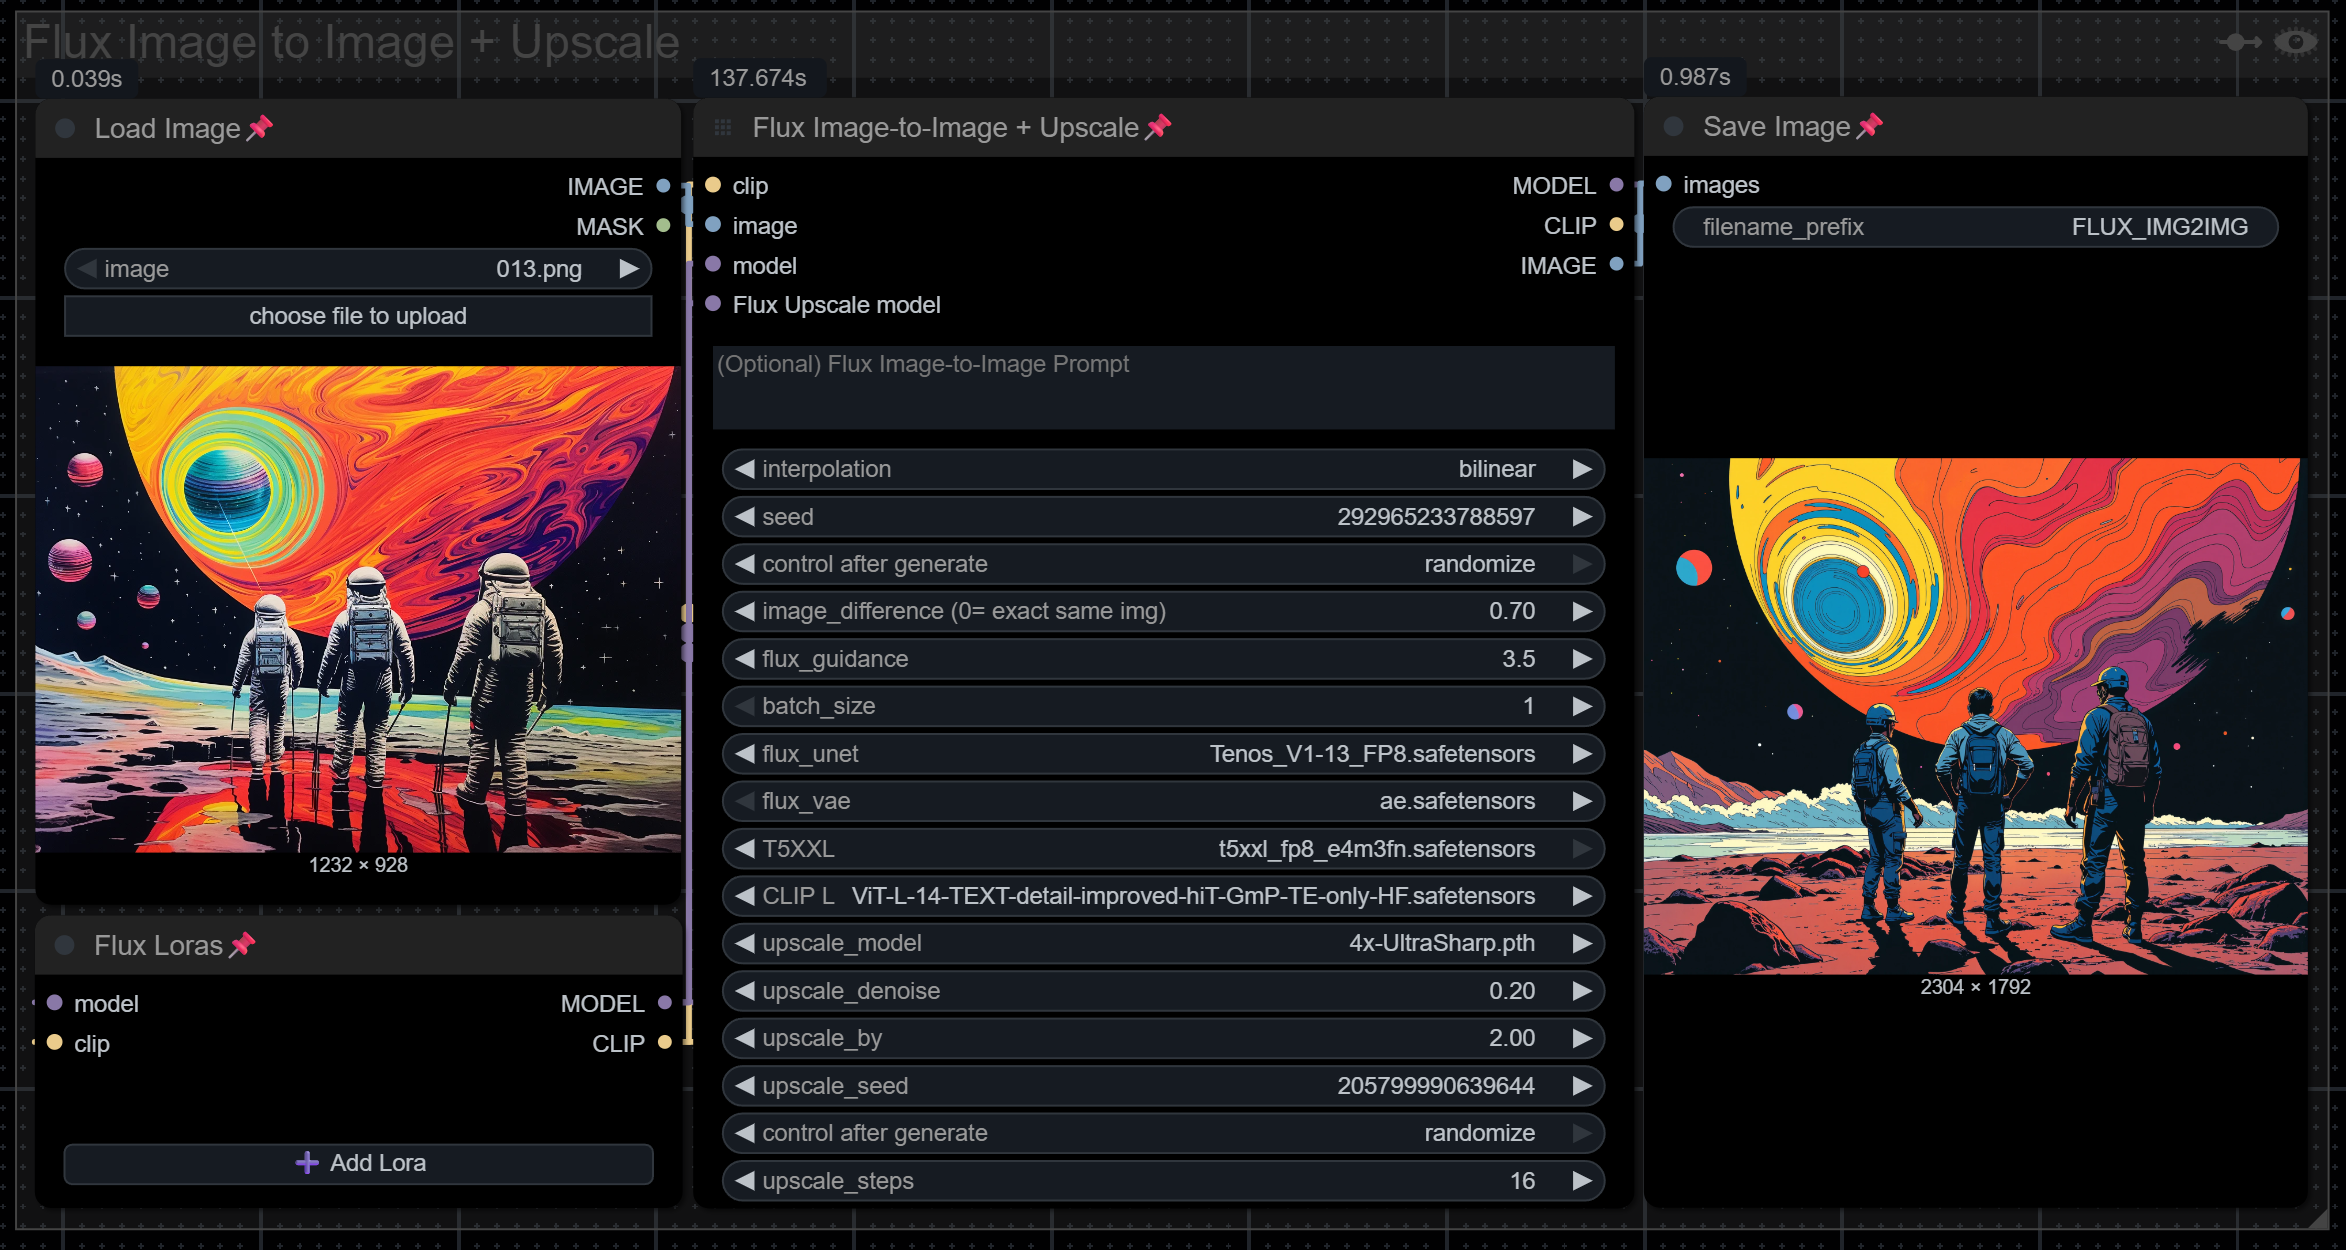
Task: Open the flux_unet model dropdown
Action: [1162, 754]
